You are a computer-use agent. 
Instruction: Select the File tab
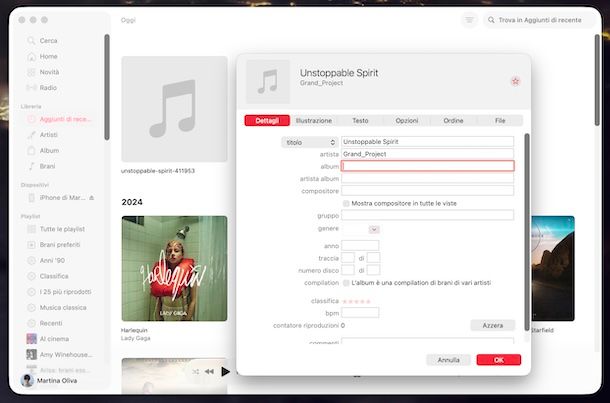pos(499,120)
